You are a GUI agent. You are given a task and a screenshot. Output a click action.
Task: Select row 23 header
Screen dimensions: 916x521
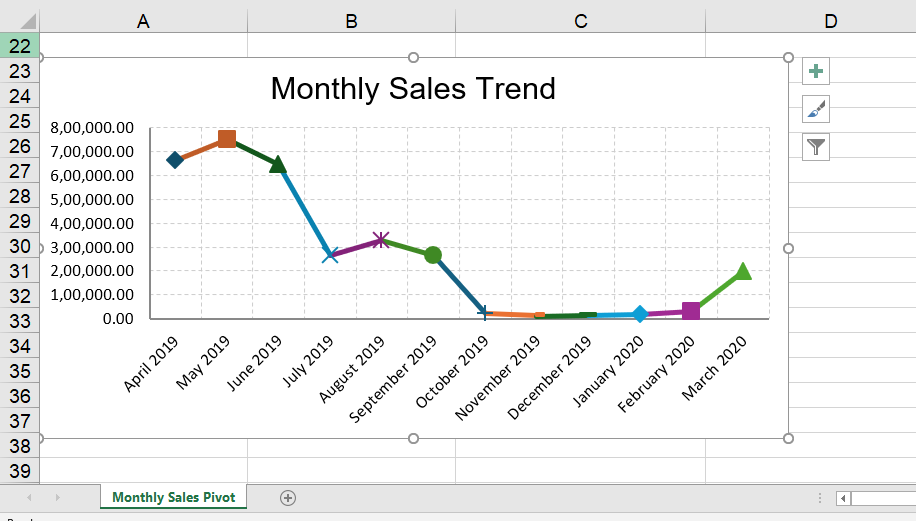pos(19,71)
